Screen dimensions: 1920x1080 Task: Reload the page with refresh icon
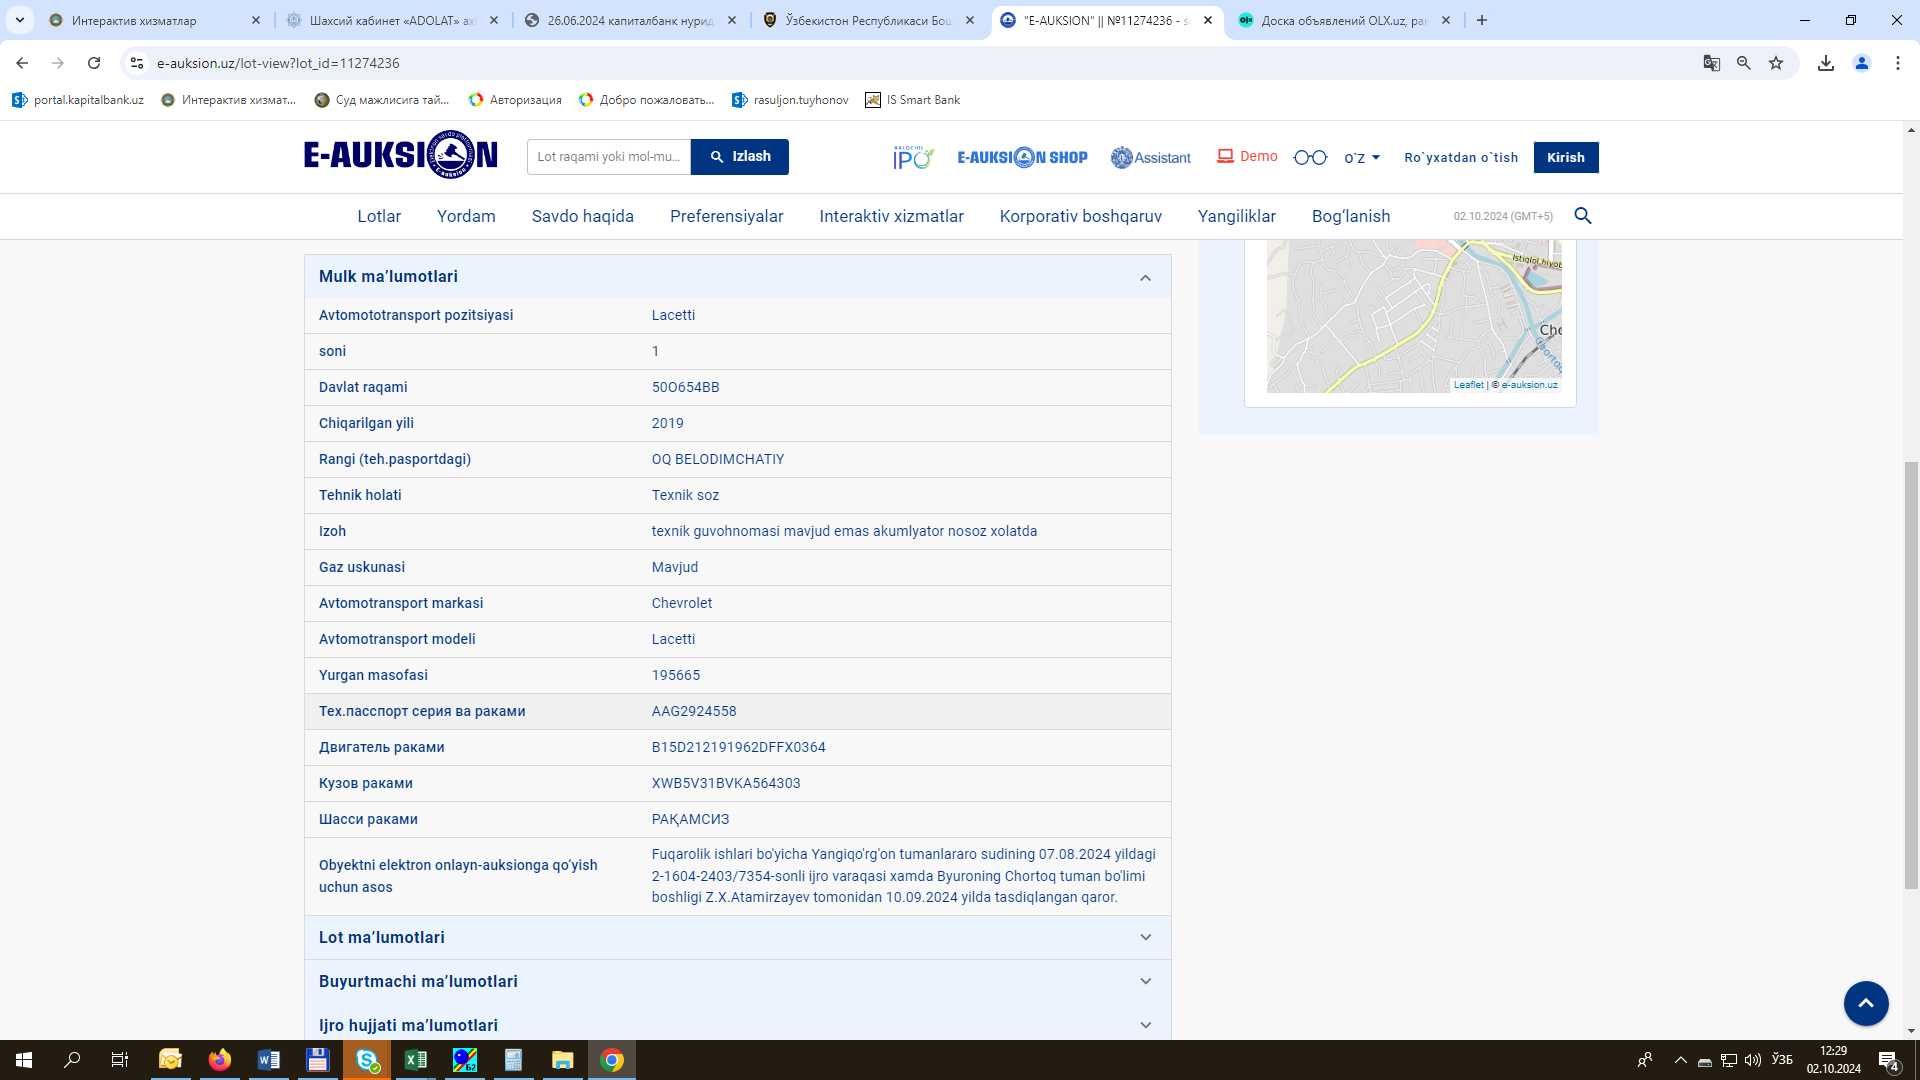(94, 63)
